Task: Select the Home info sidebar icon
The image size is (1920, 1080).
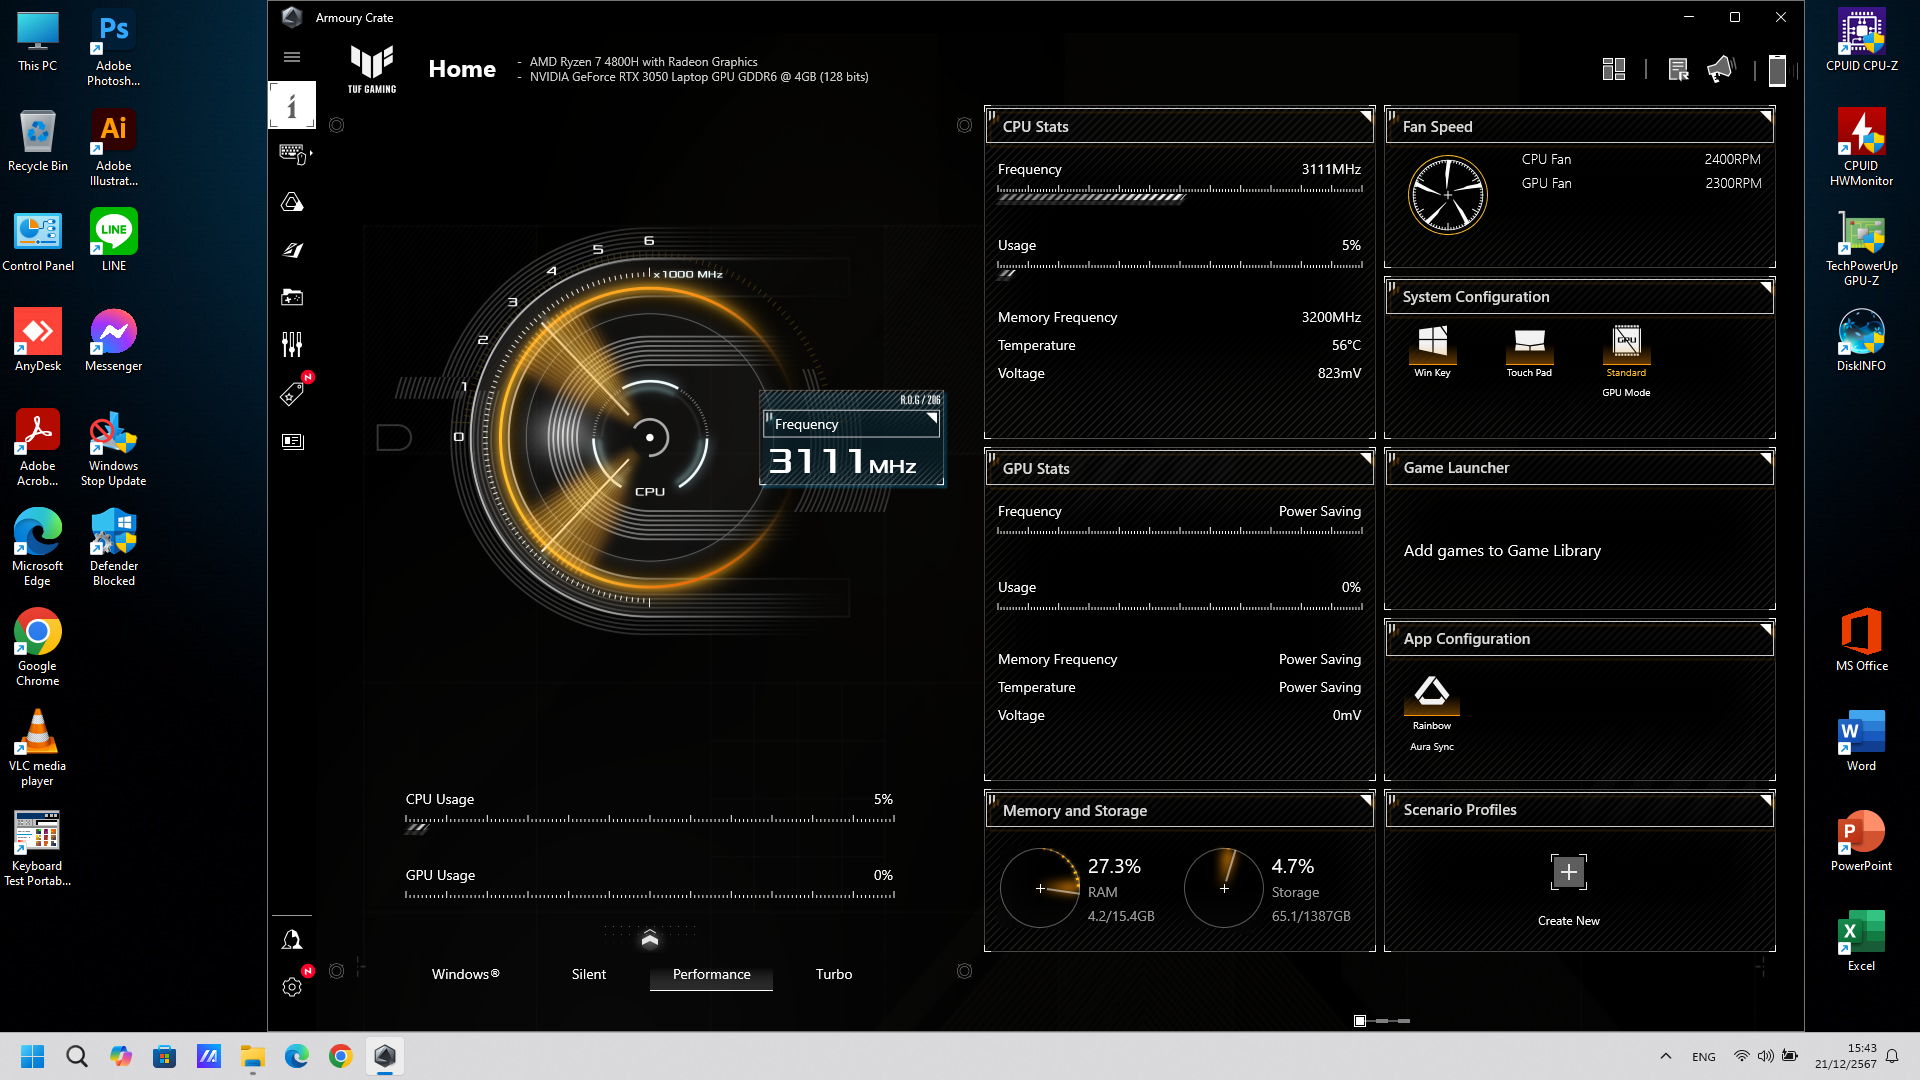Action: (292, 105)
